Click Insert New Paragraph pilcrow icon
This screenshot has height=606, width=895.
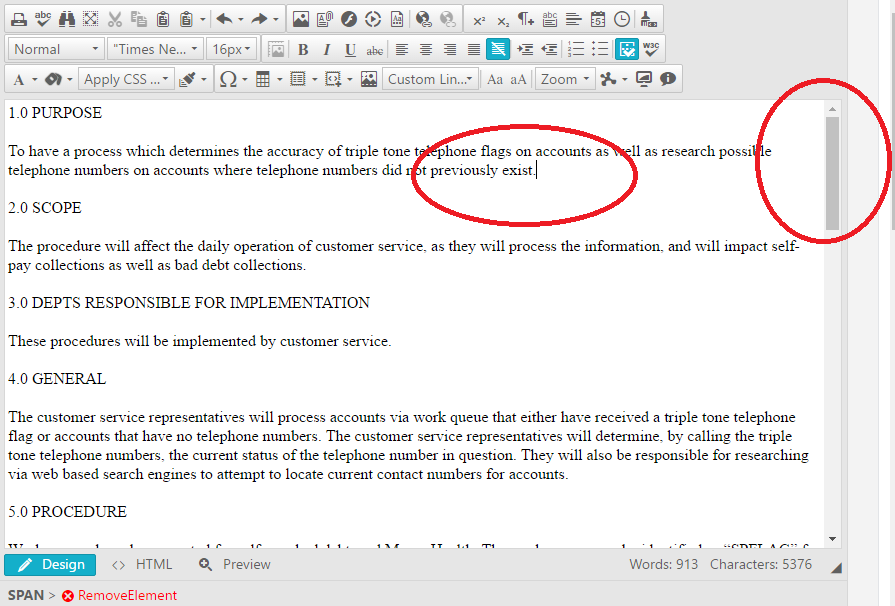tap(526, 19)
